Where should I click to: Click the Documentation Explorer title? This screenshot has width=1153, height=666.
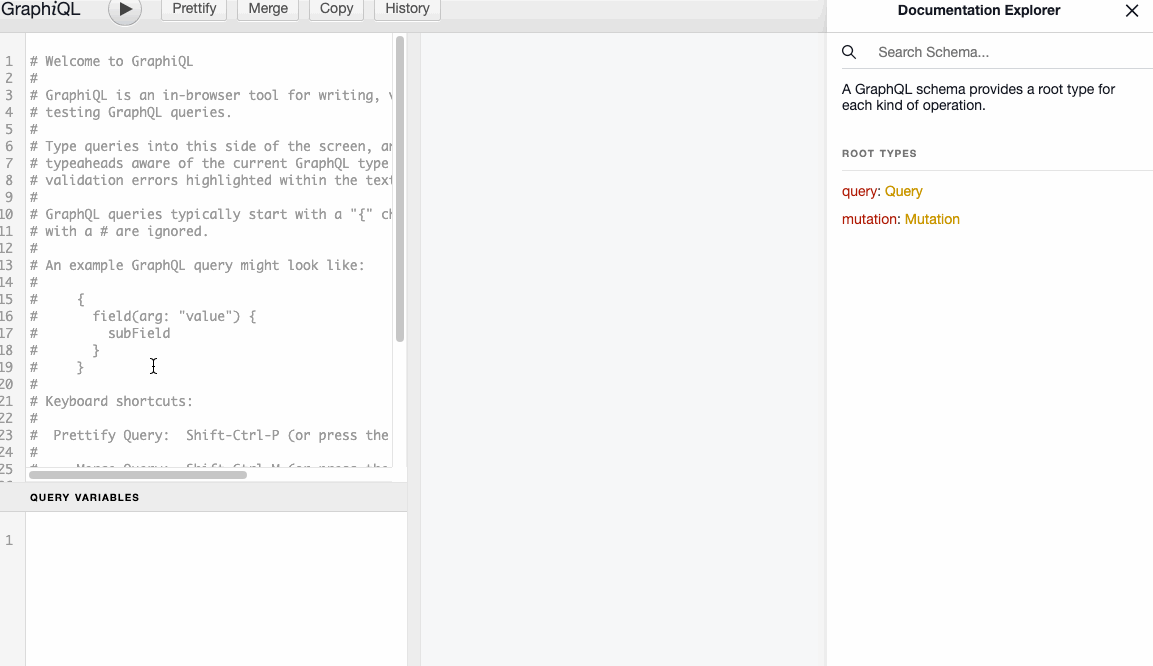(978, 10)
